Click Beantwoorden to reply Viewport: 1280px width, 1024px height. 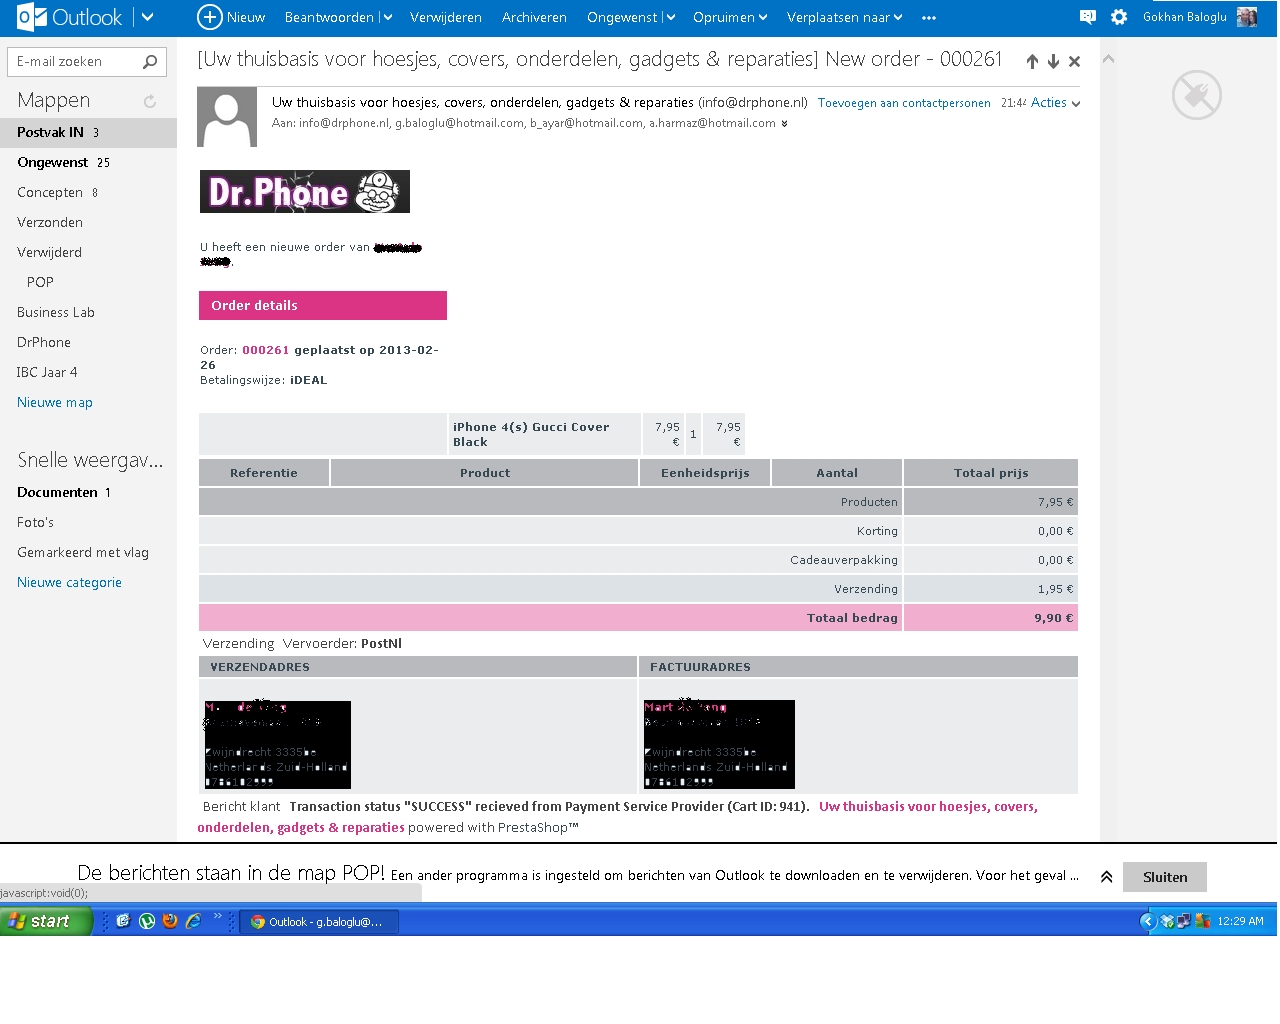click(329, 18)
